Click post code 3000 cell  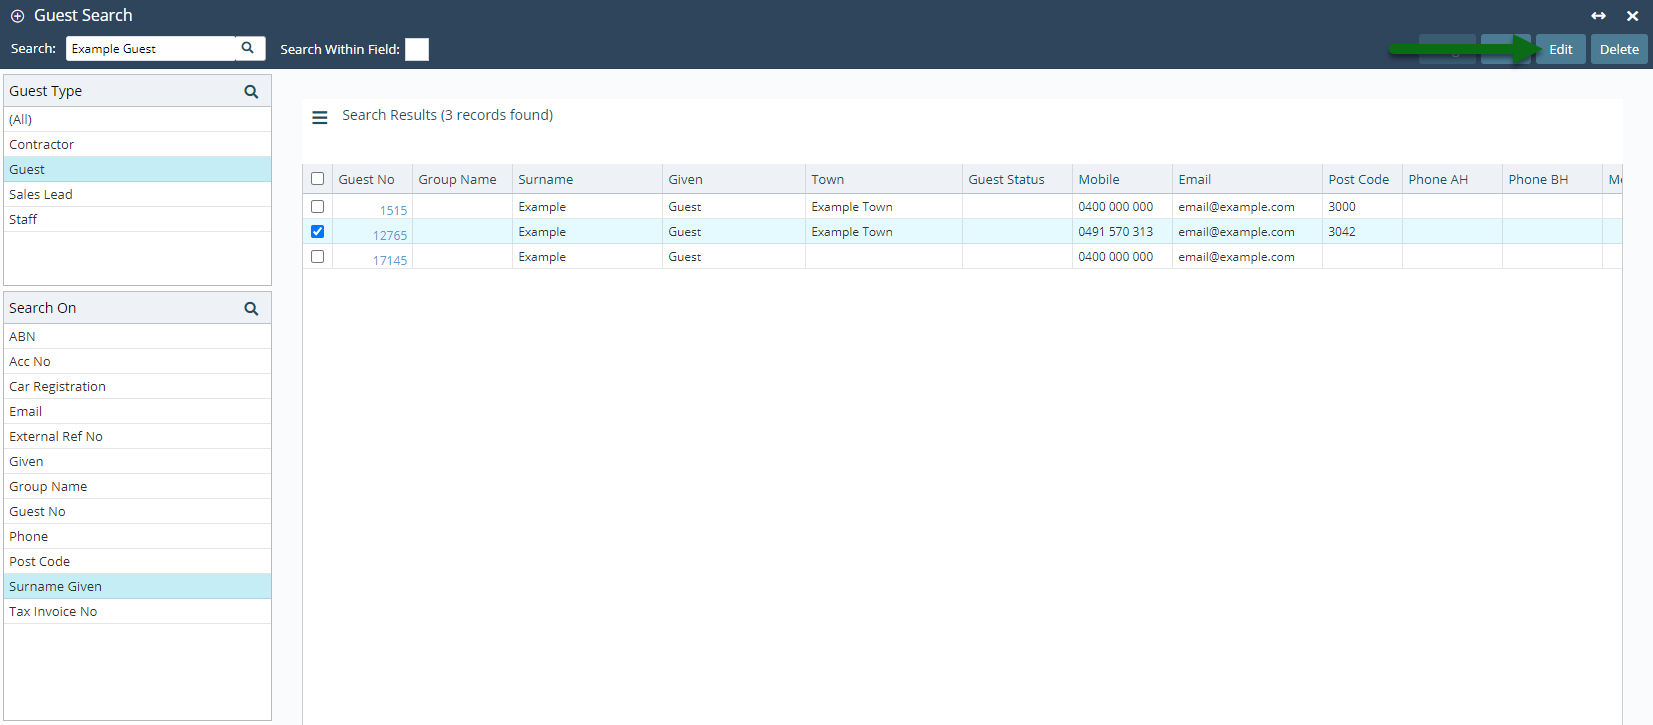[1362, 206]
